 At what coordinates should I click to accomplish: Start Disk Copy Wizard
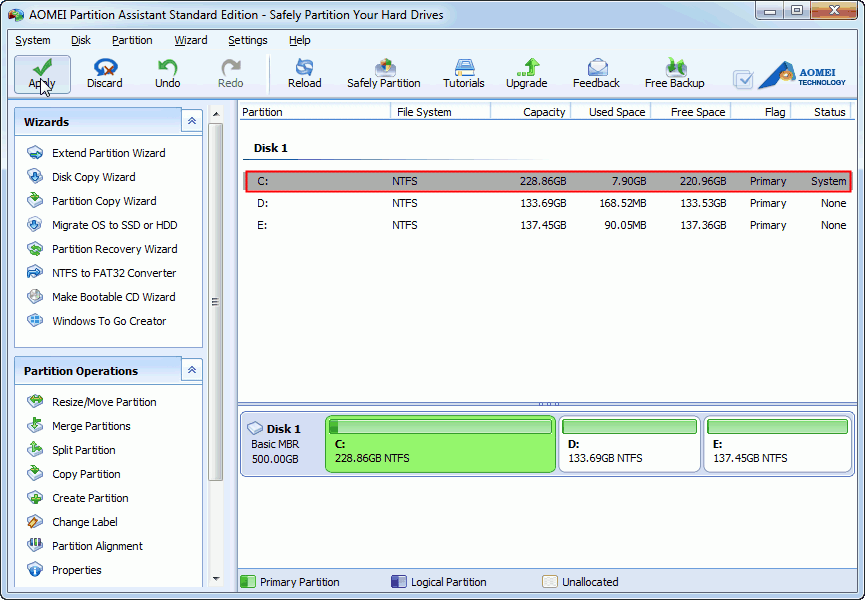click(82, 177)
